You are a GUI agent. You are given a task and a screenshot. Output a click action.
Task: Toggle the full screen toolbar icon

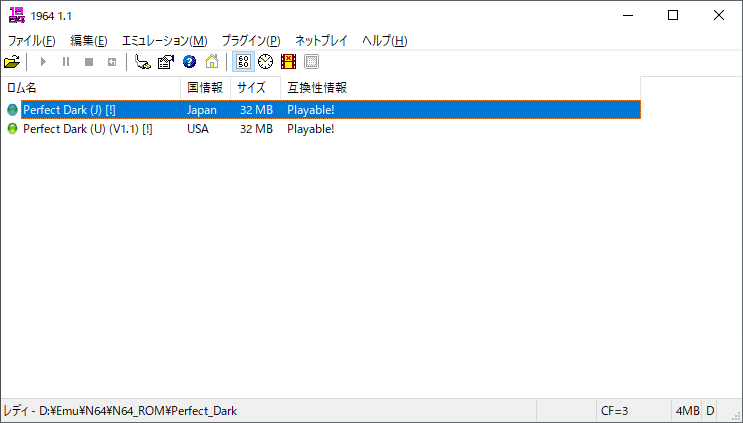[x=311, y=62]
